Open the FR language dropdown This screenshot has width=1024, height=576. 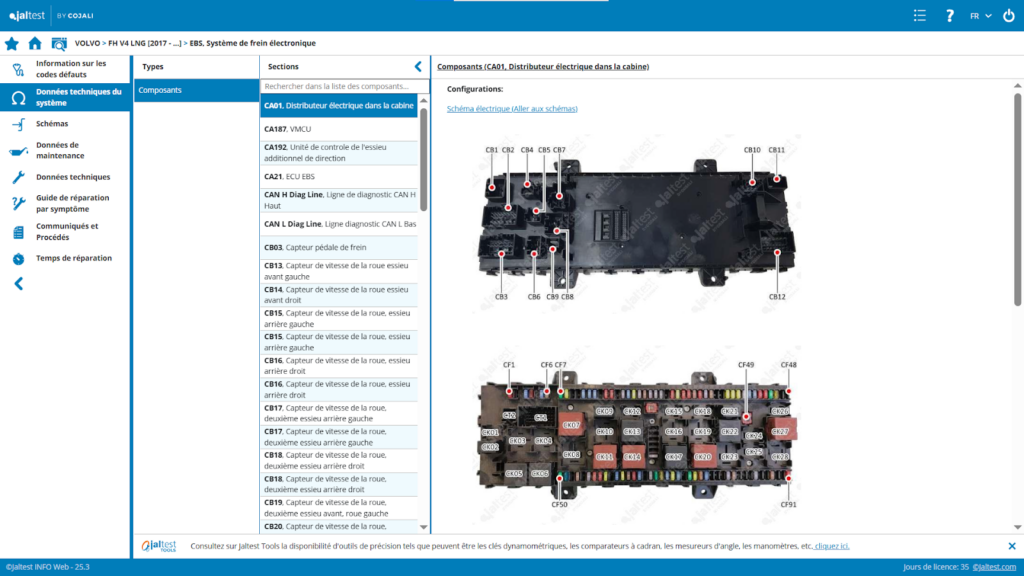(x=980, y=16)
